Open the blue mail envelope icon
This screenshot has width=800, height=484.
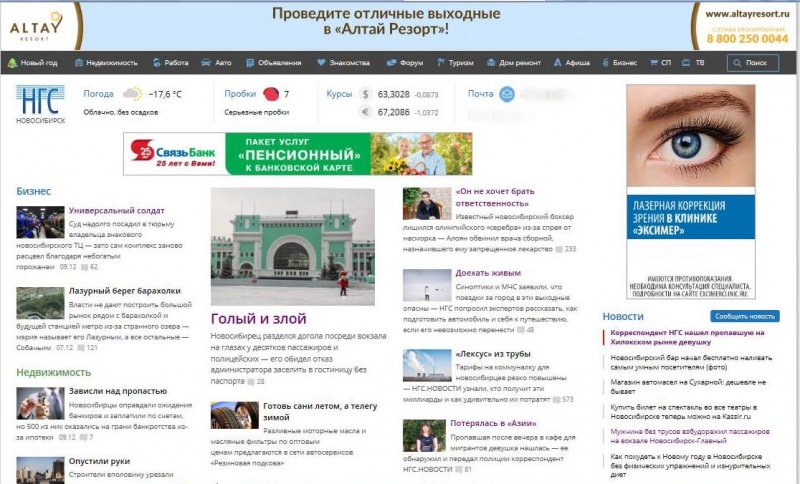click(x=507, y=94)
